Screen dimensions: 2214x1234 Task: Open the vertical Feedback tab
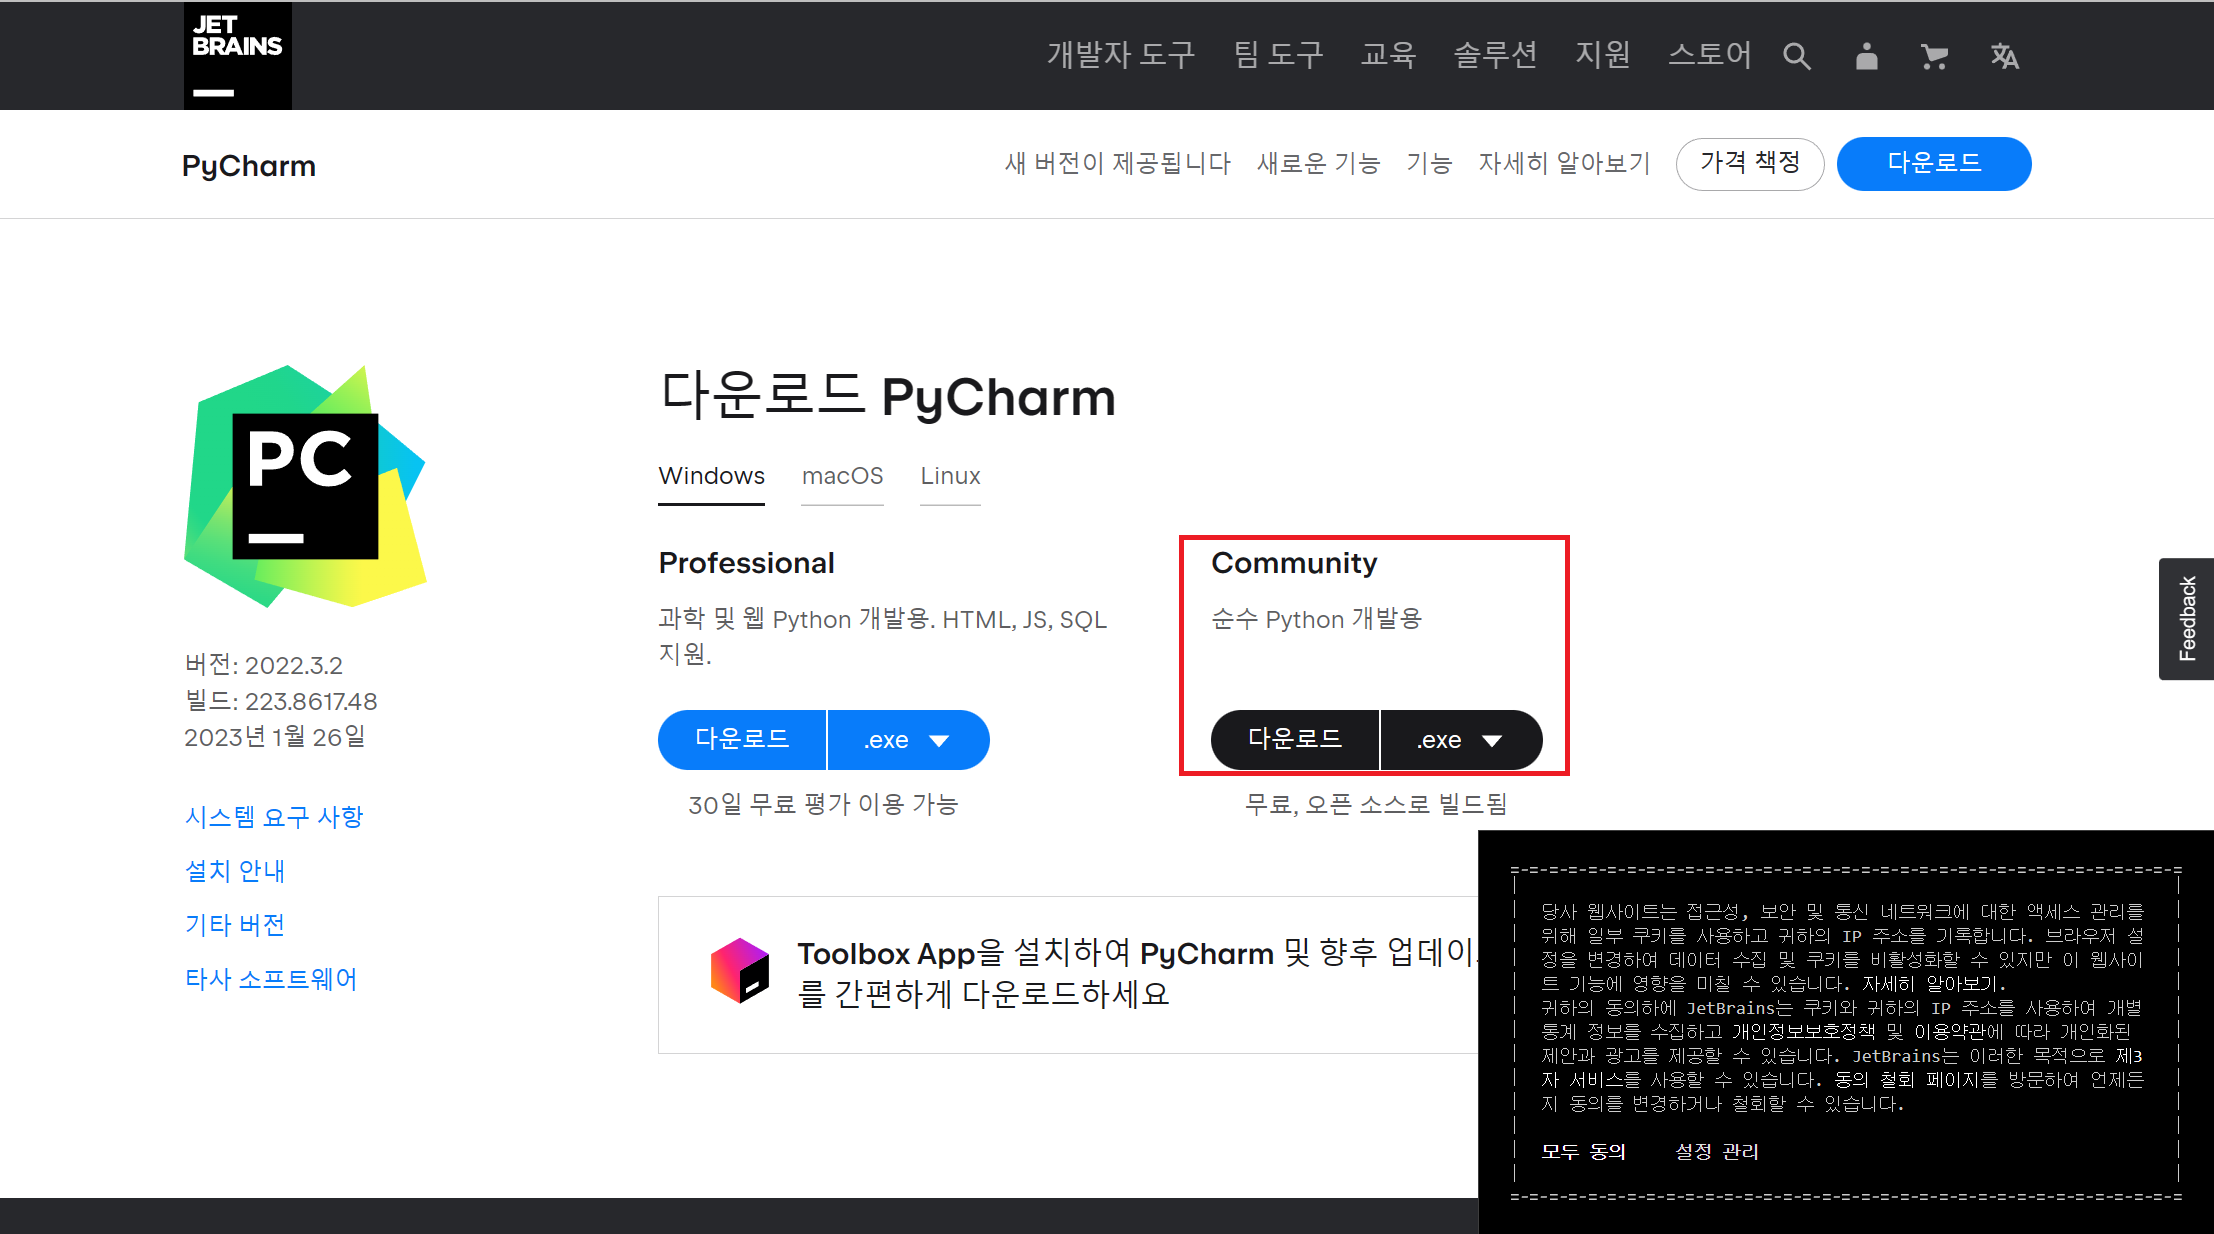point(2187,619)
